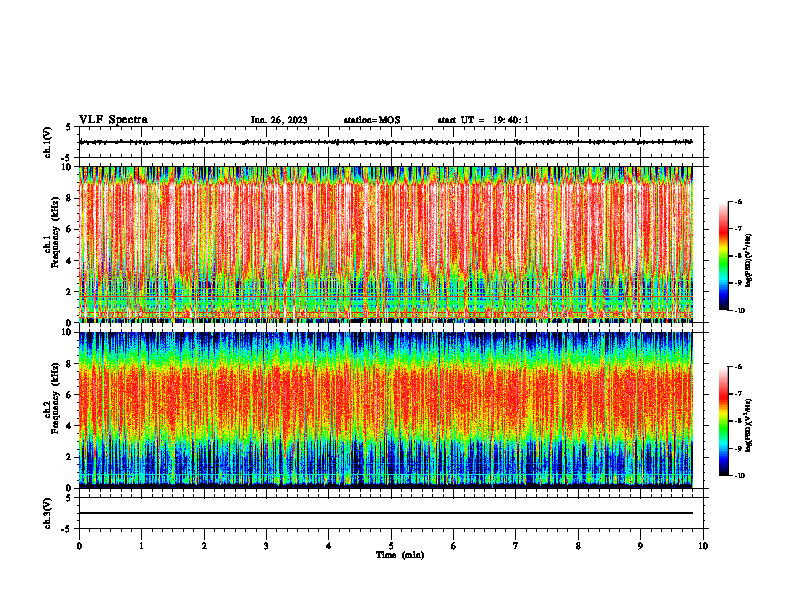
Task: Click time axis tick label "4"
Action: pos(329,546)
